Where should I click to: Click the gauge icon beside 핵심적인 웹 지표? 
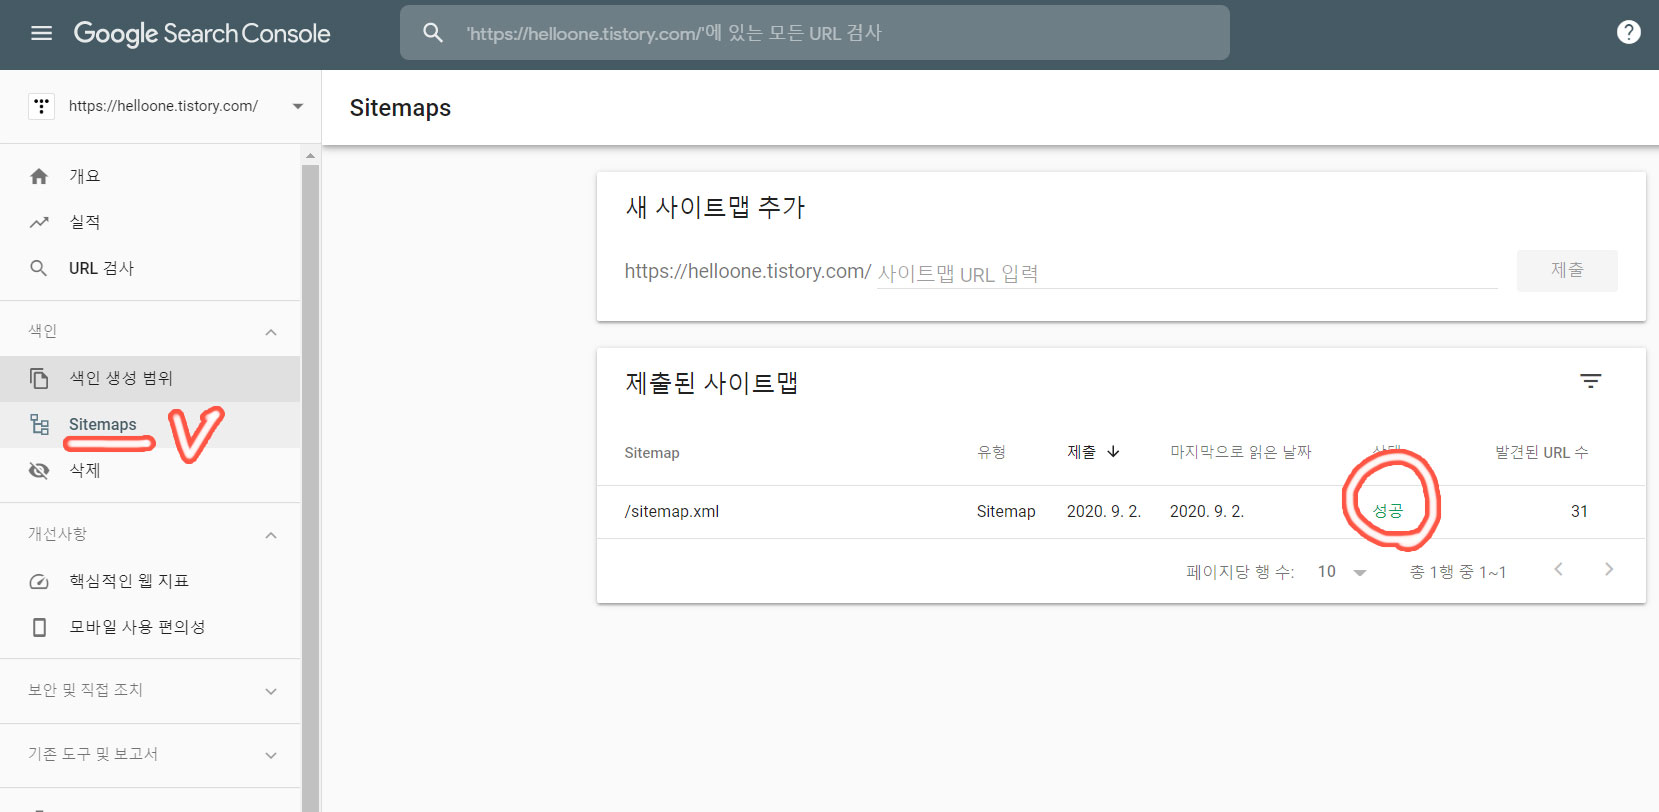click(39, 581)
